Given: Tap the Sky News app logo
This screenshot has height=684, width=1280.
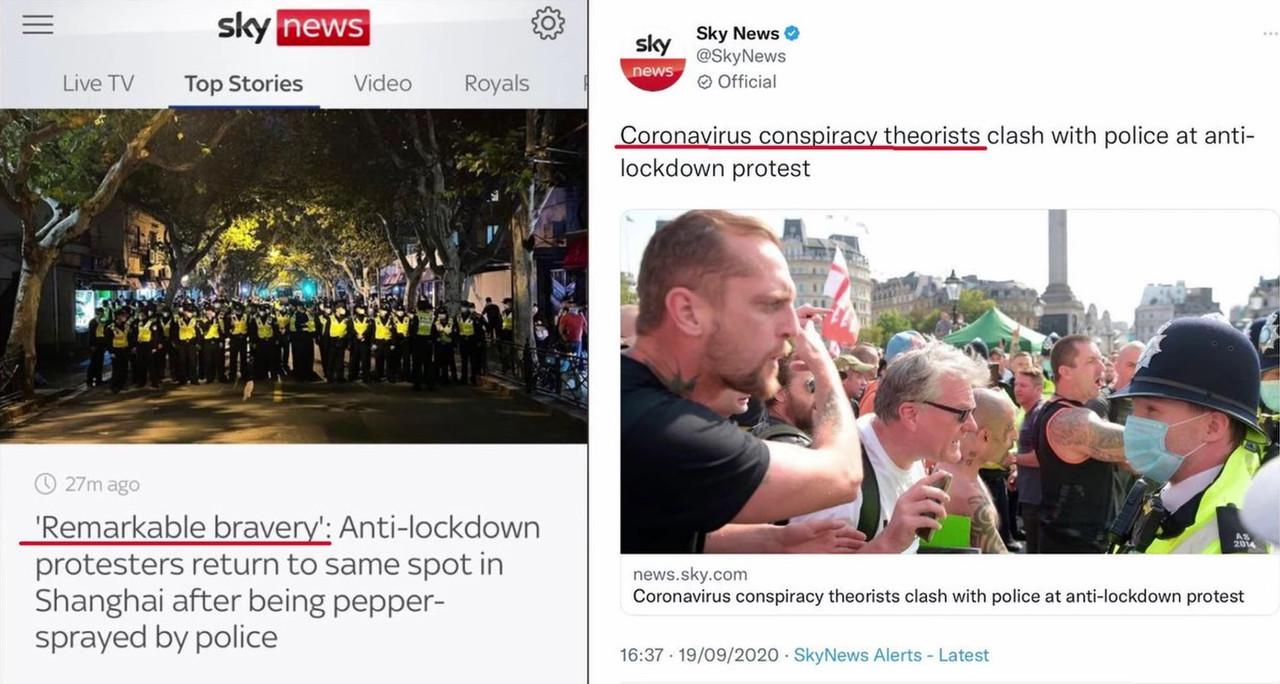Looking at the screenshot, I should pyautogui.click(x=294, y=26).
